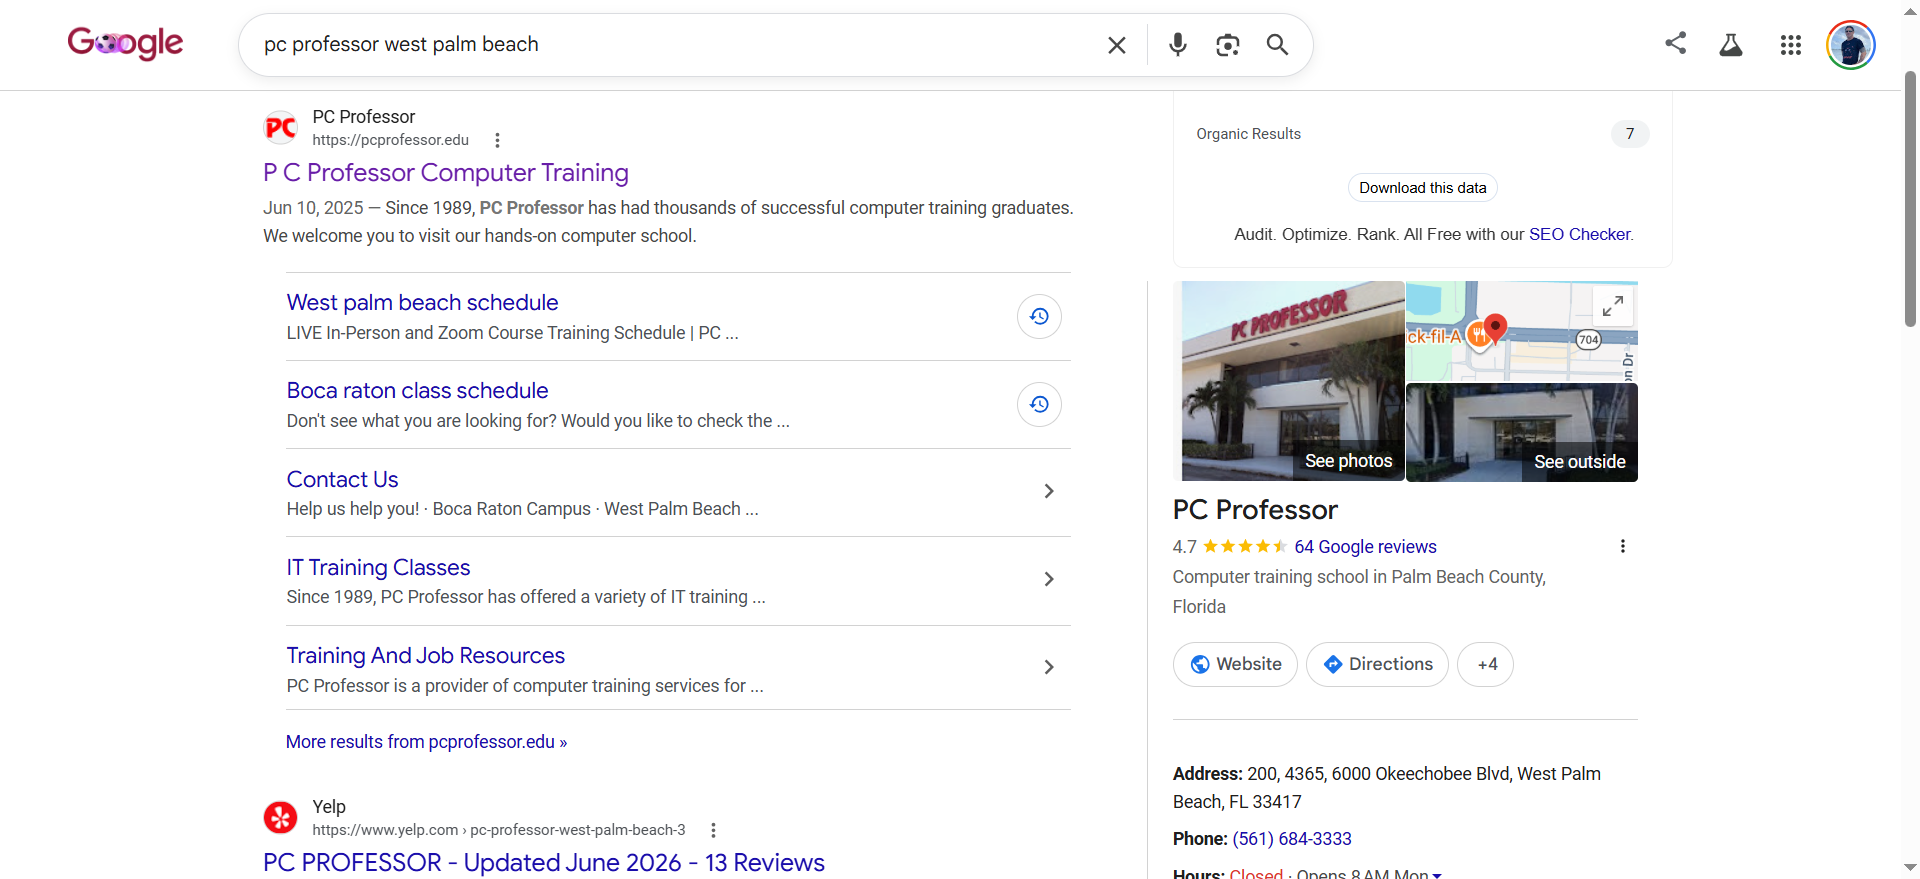Start voice search with microphone icon

tap(1178, 45)
